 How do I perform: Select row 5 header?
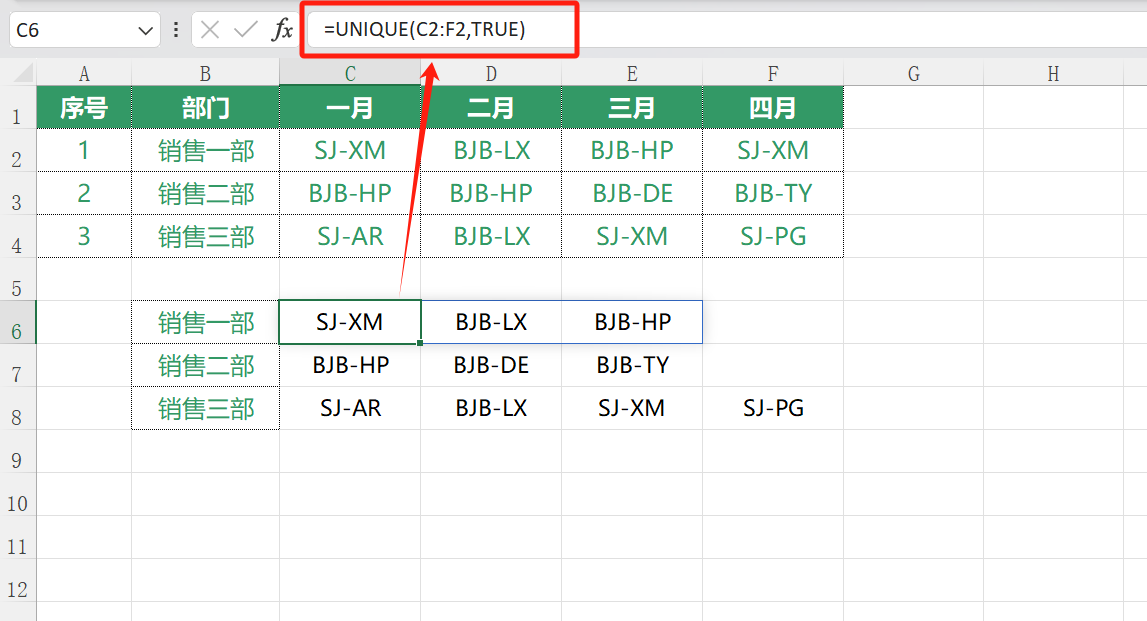18,279
